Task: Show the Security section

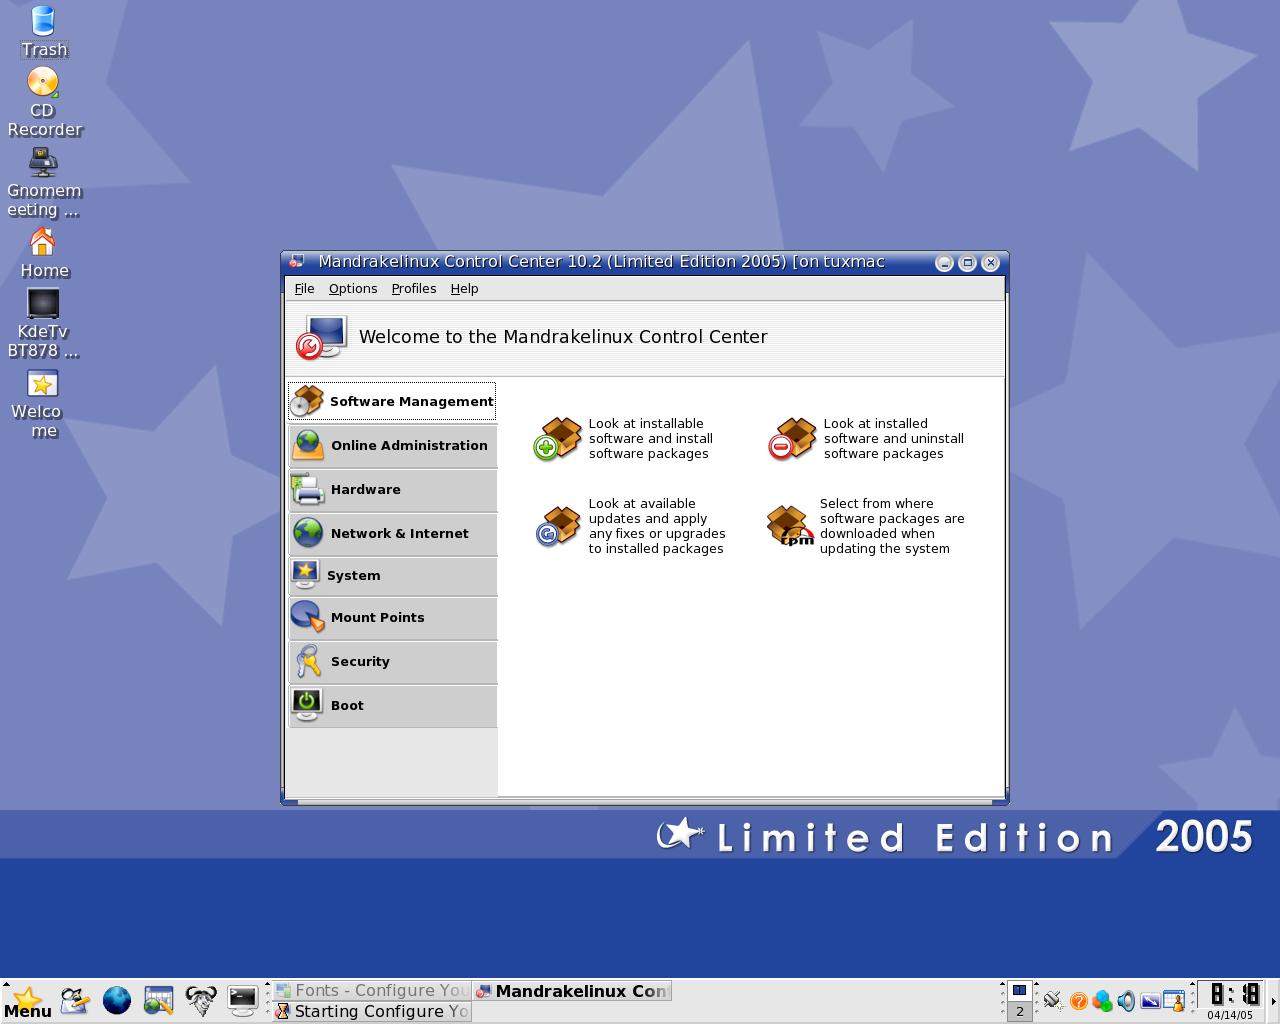Action: tap(392, 661)
